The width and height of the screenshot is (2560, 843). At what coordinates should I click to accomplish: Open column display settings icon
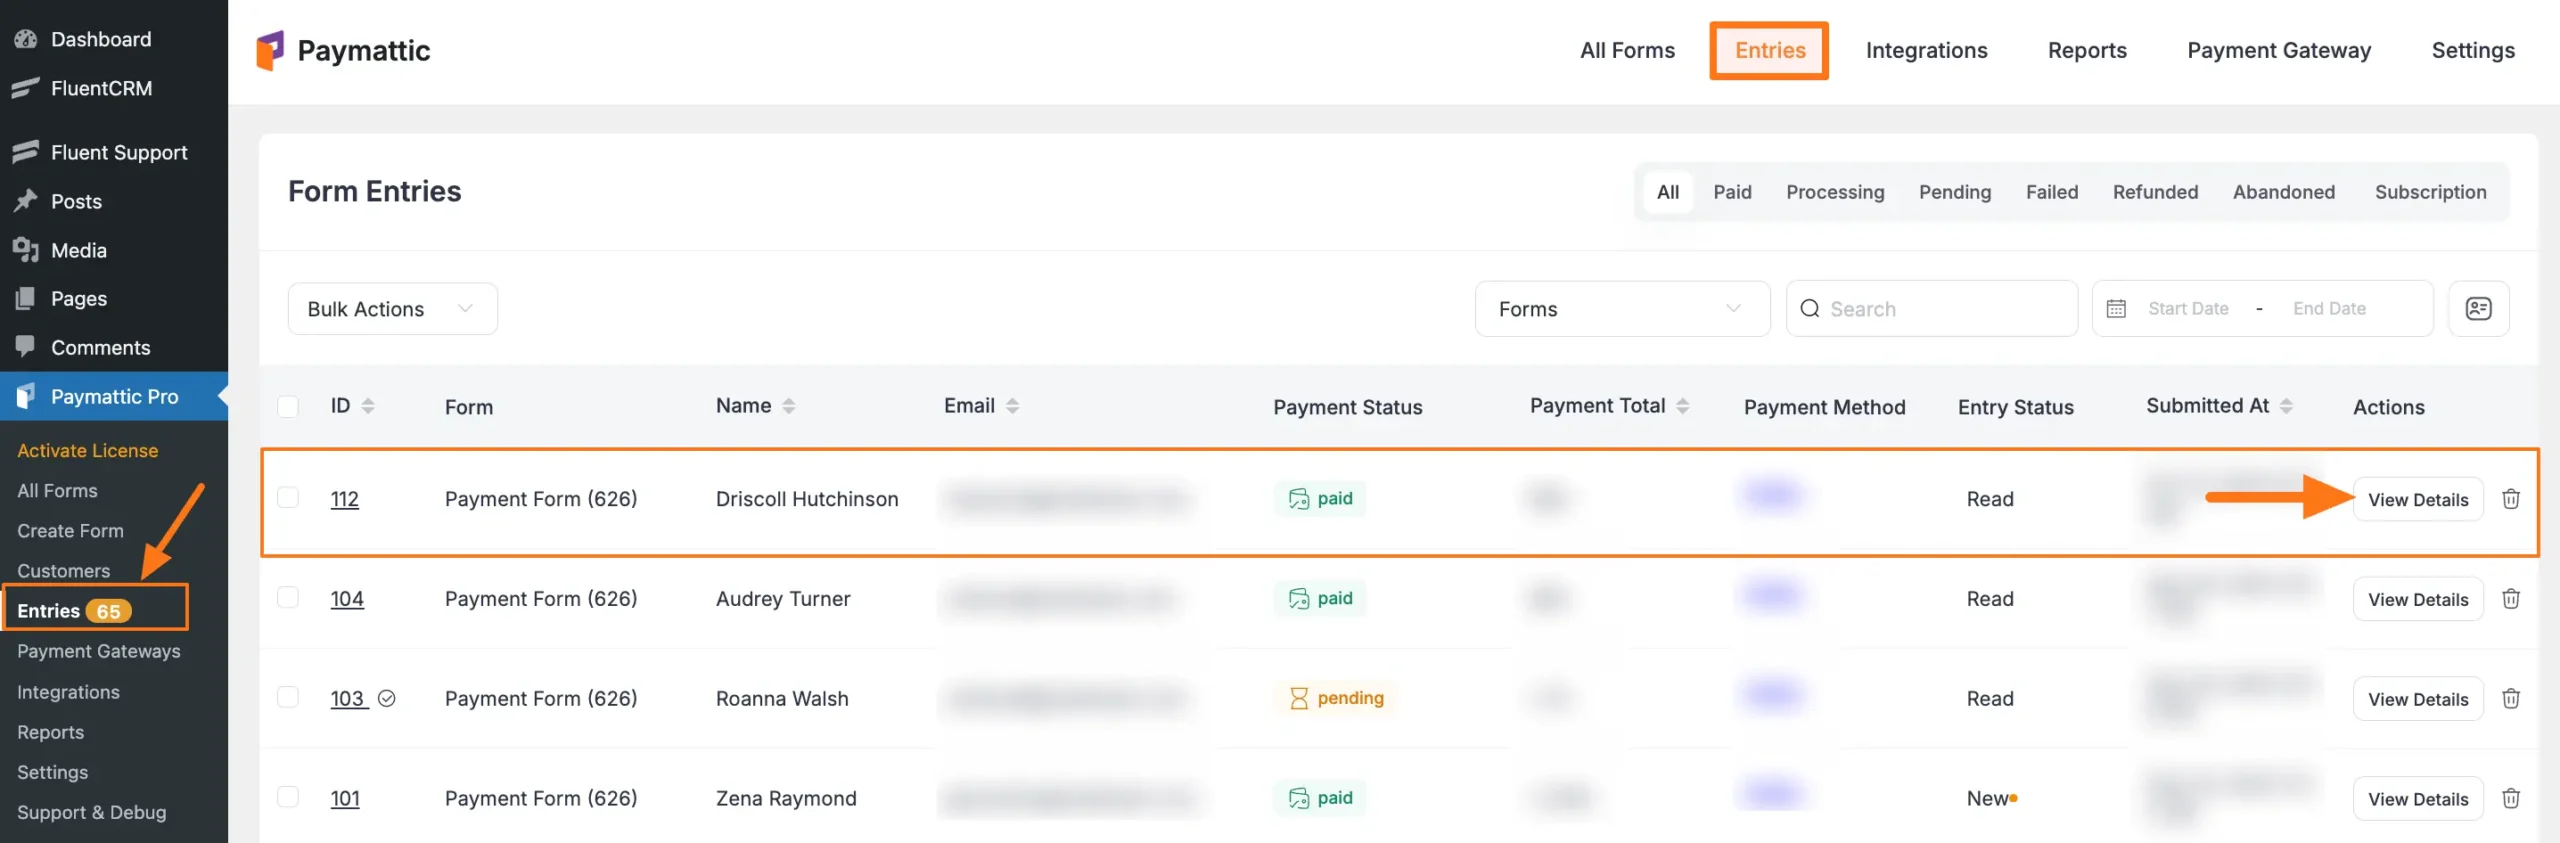(2478, 309)
